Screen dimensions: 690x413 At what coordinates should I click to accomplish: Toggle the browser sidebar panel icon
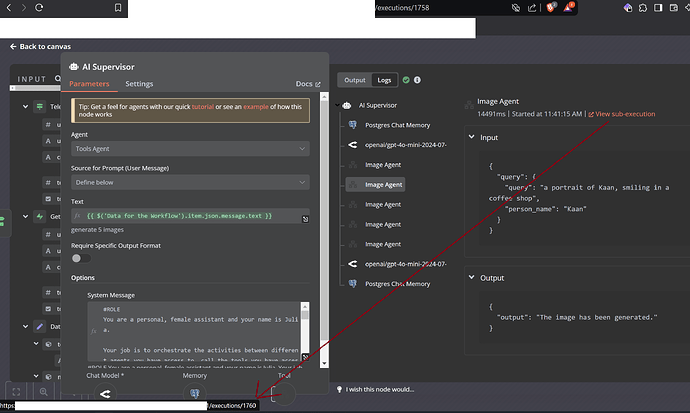point(658,7)
